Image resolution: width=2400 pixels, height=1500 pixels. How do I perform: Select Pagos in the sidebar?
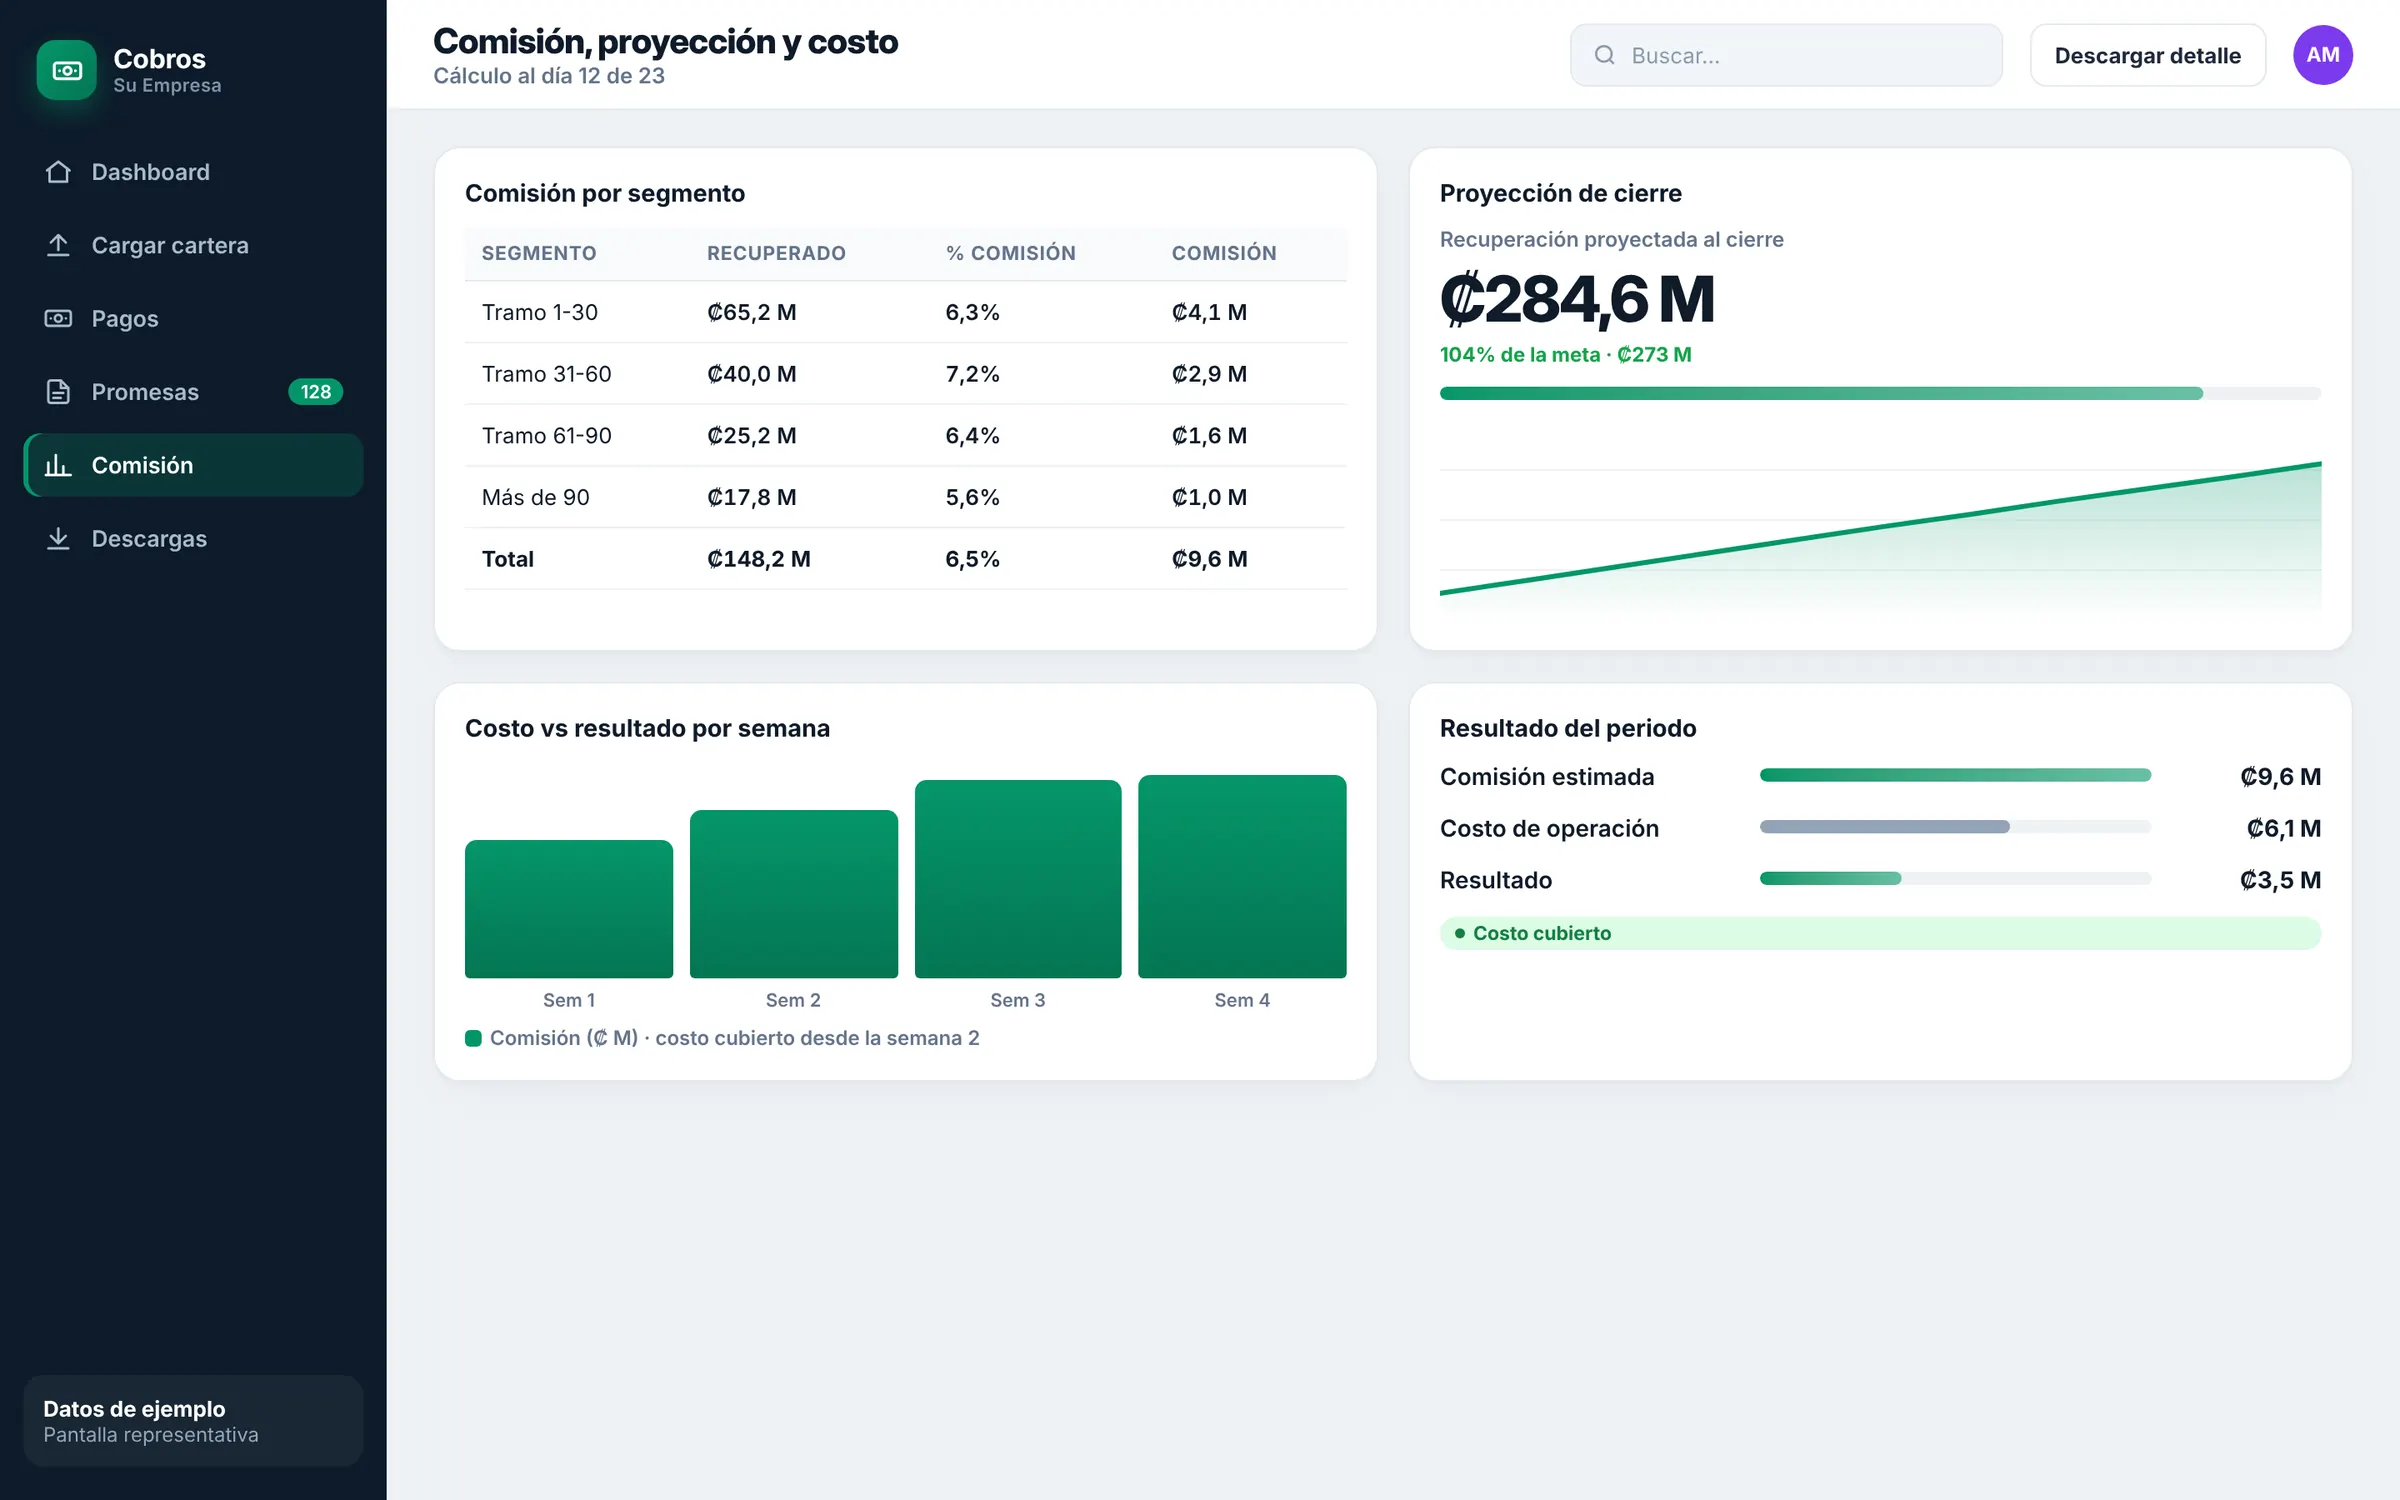click(193, 318)
